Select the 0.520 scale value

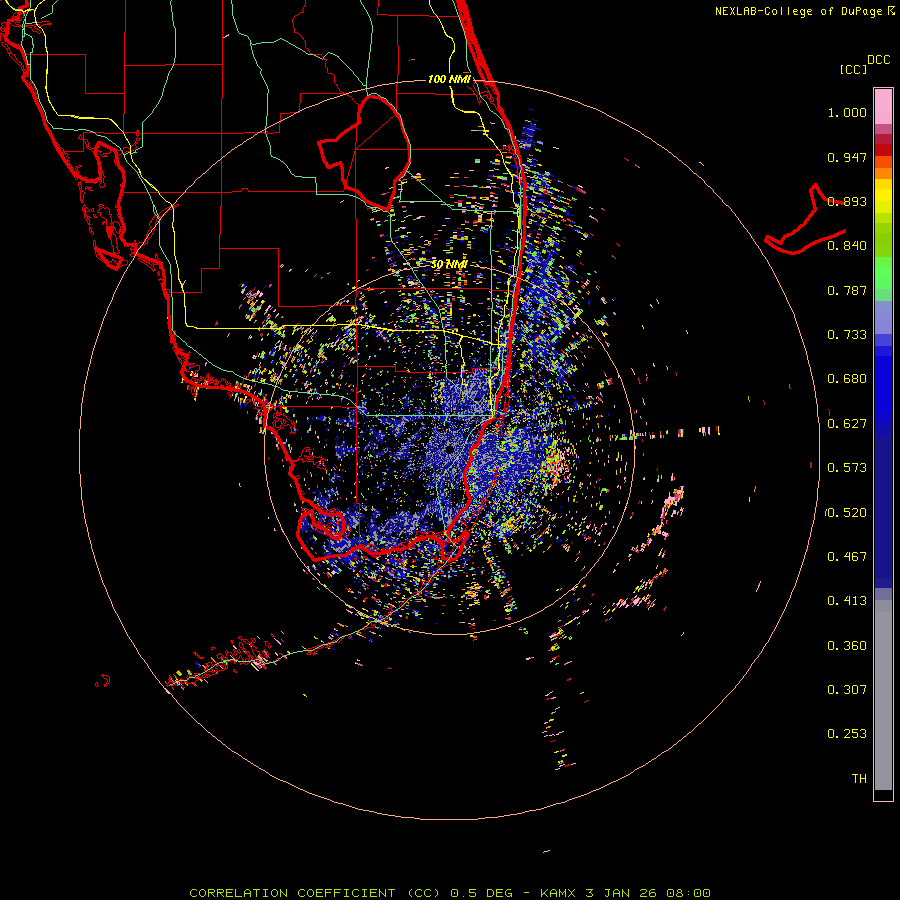(x=847, y=513)
